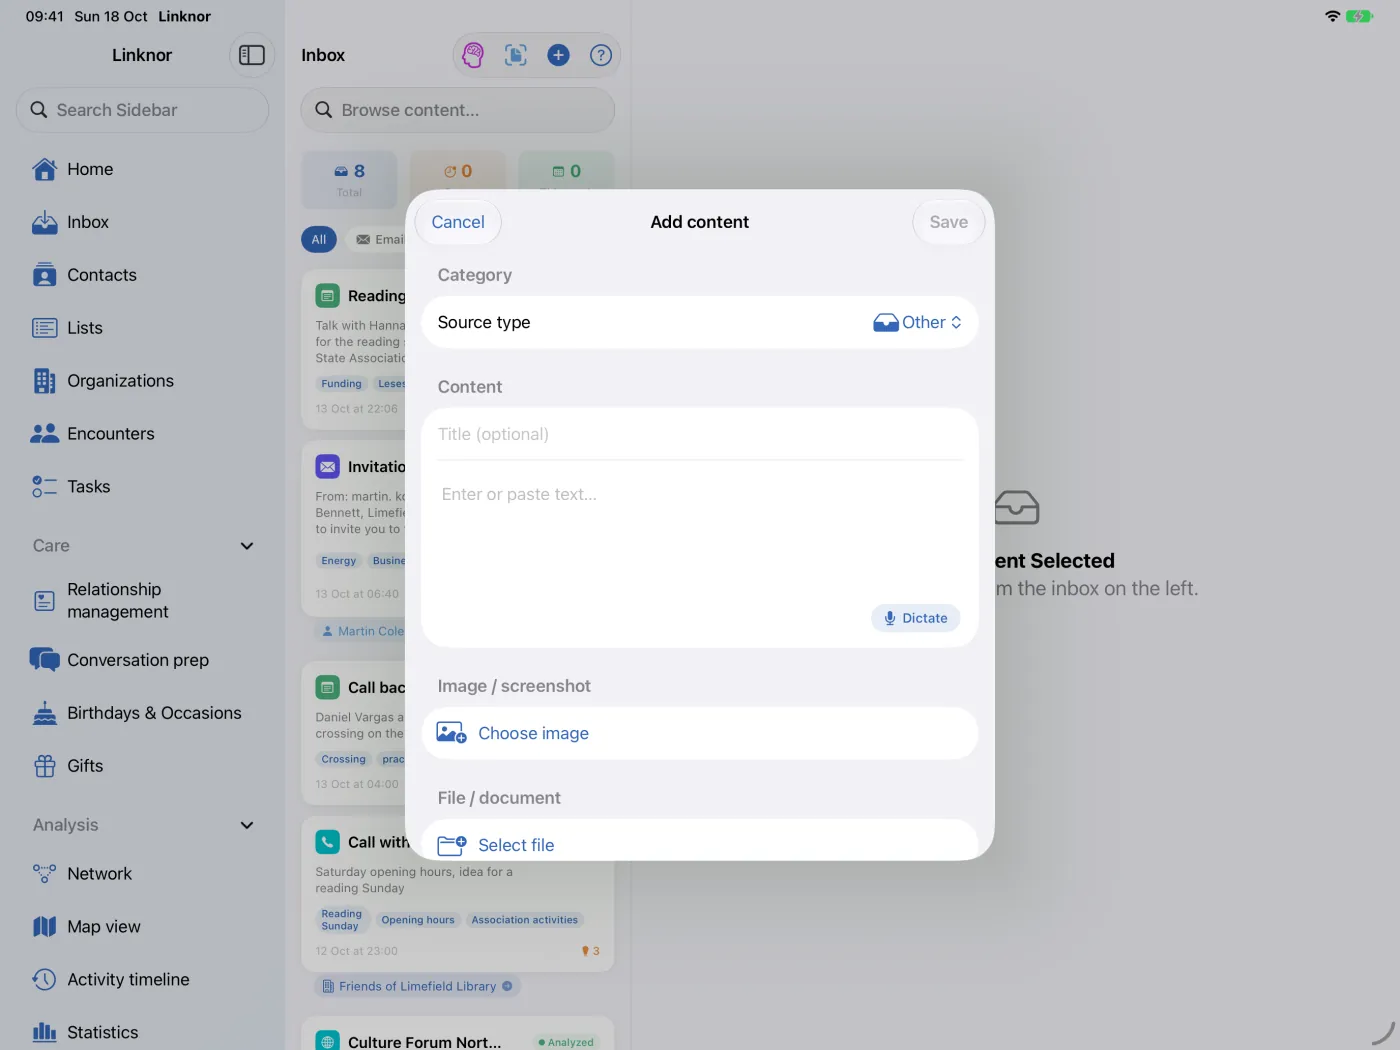Collapse the Analysis section chevron
This screenshot has height=1050, width=1400.
coord(247,825)
